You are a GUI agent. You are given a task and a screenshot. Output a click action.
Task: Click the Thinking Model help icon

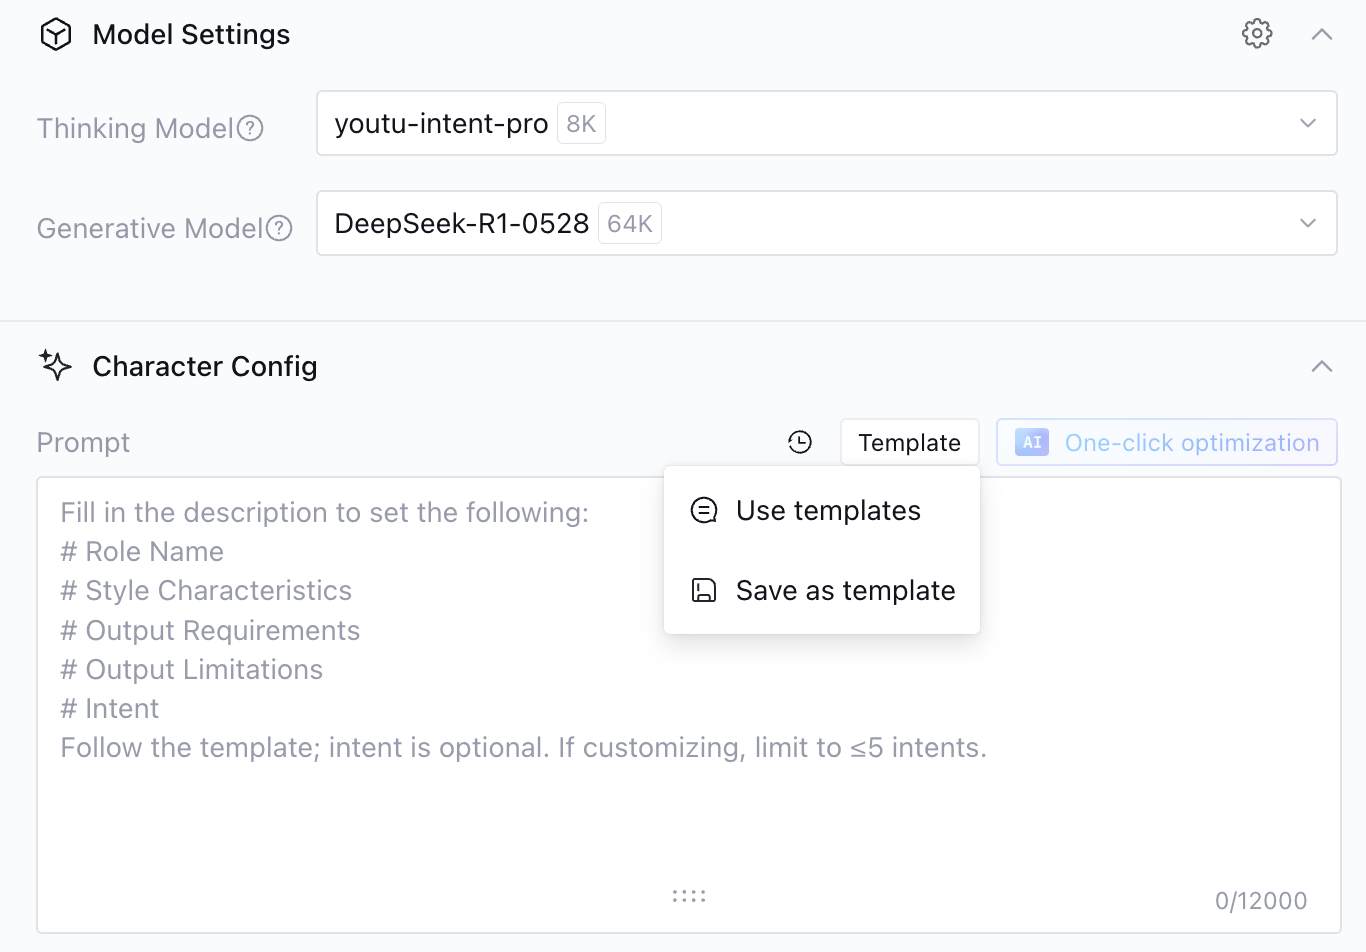point(251,128)
